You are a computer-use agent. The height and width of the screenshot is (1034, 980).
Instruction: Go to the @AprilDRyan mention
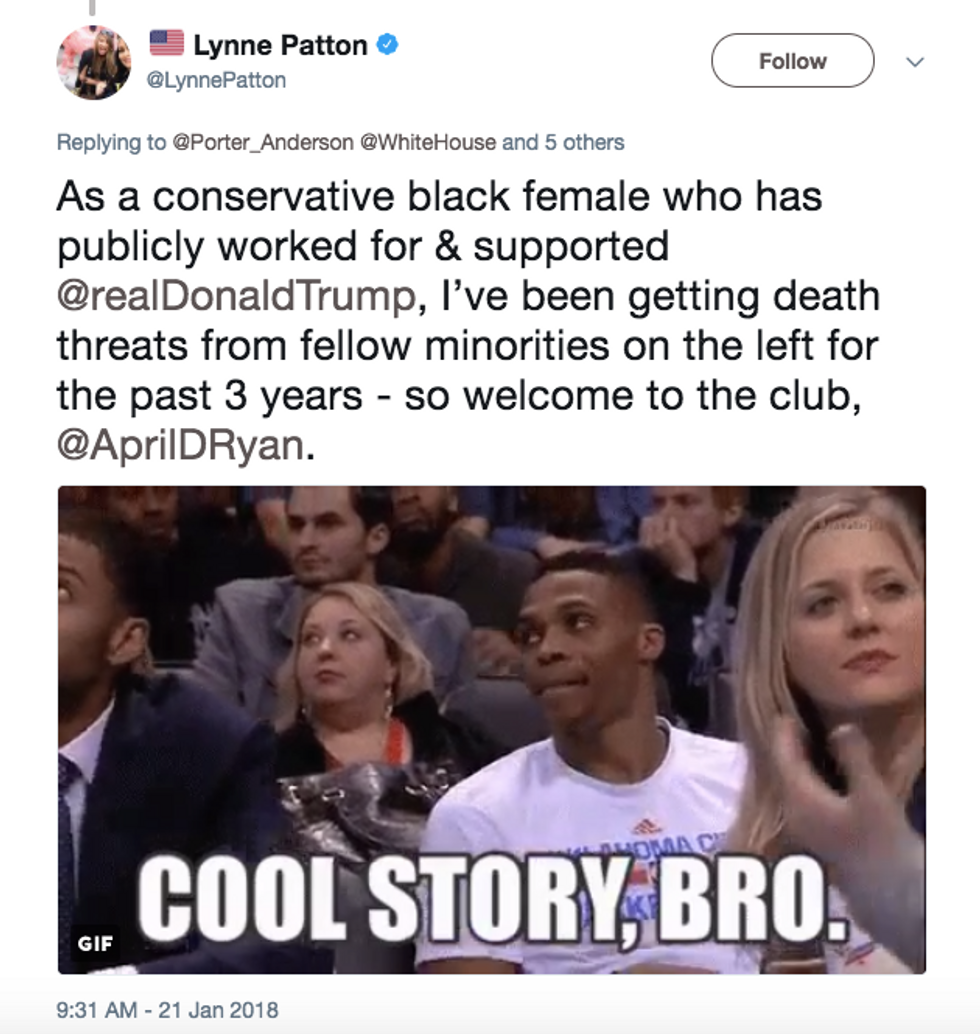coord(181,446)
